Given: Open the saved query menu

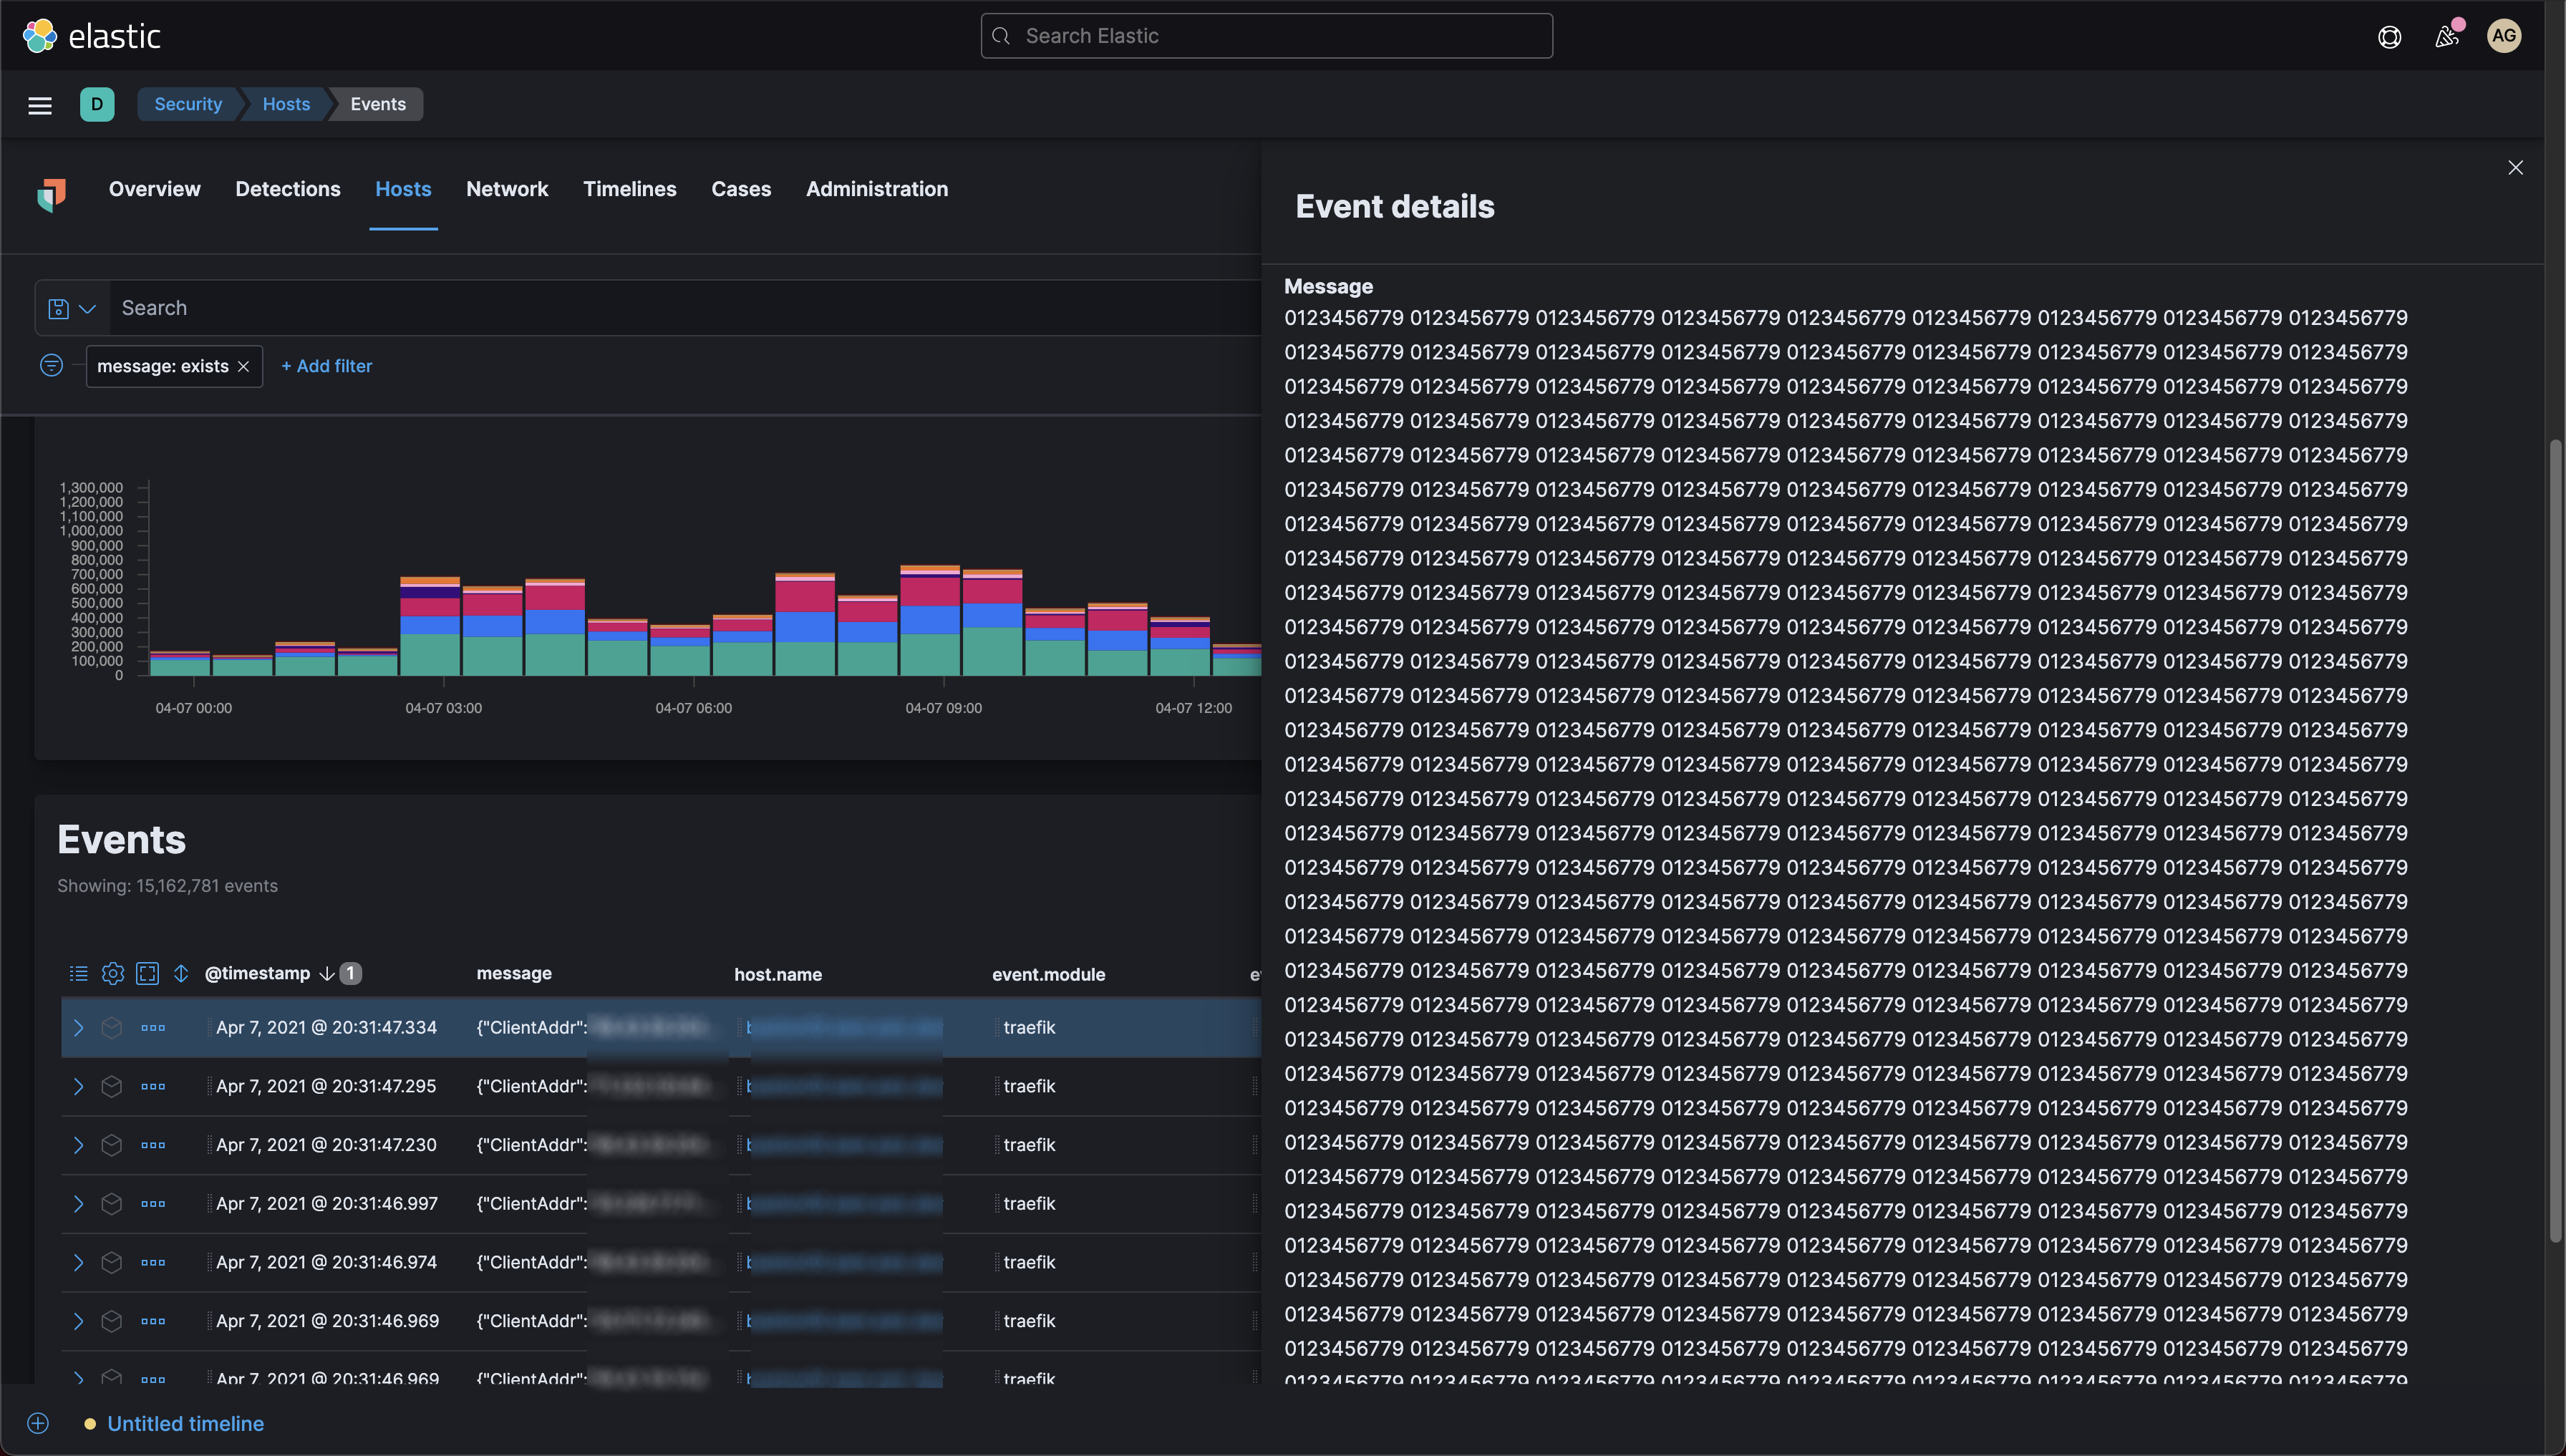Looking at the screenshot, I should pos(72,308).
